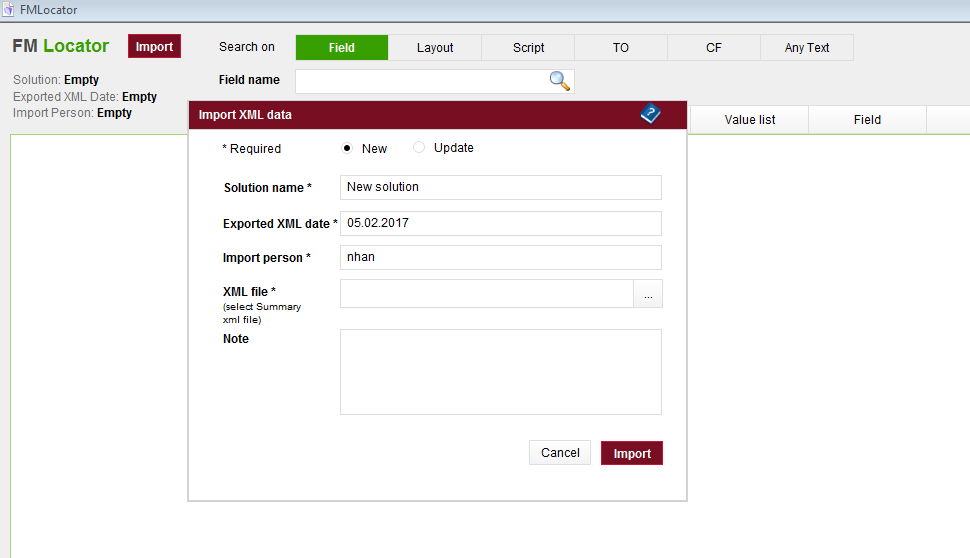Cancel the Import XML data dialog
The image size is (970, 558).
pyautogui.click(x=560, y=453)
